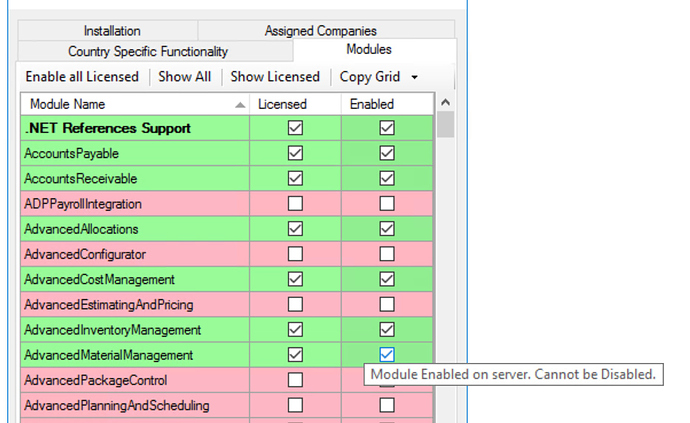Toggle Licensed checkbox for .NET References Support
This screenshot has width=690, height=423.
click(x=295, y=128)
